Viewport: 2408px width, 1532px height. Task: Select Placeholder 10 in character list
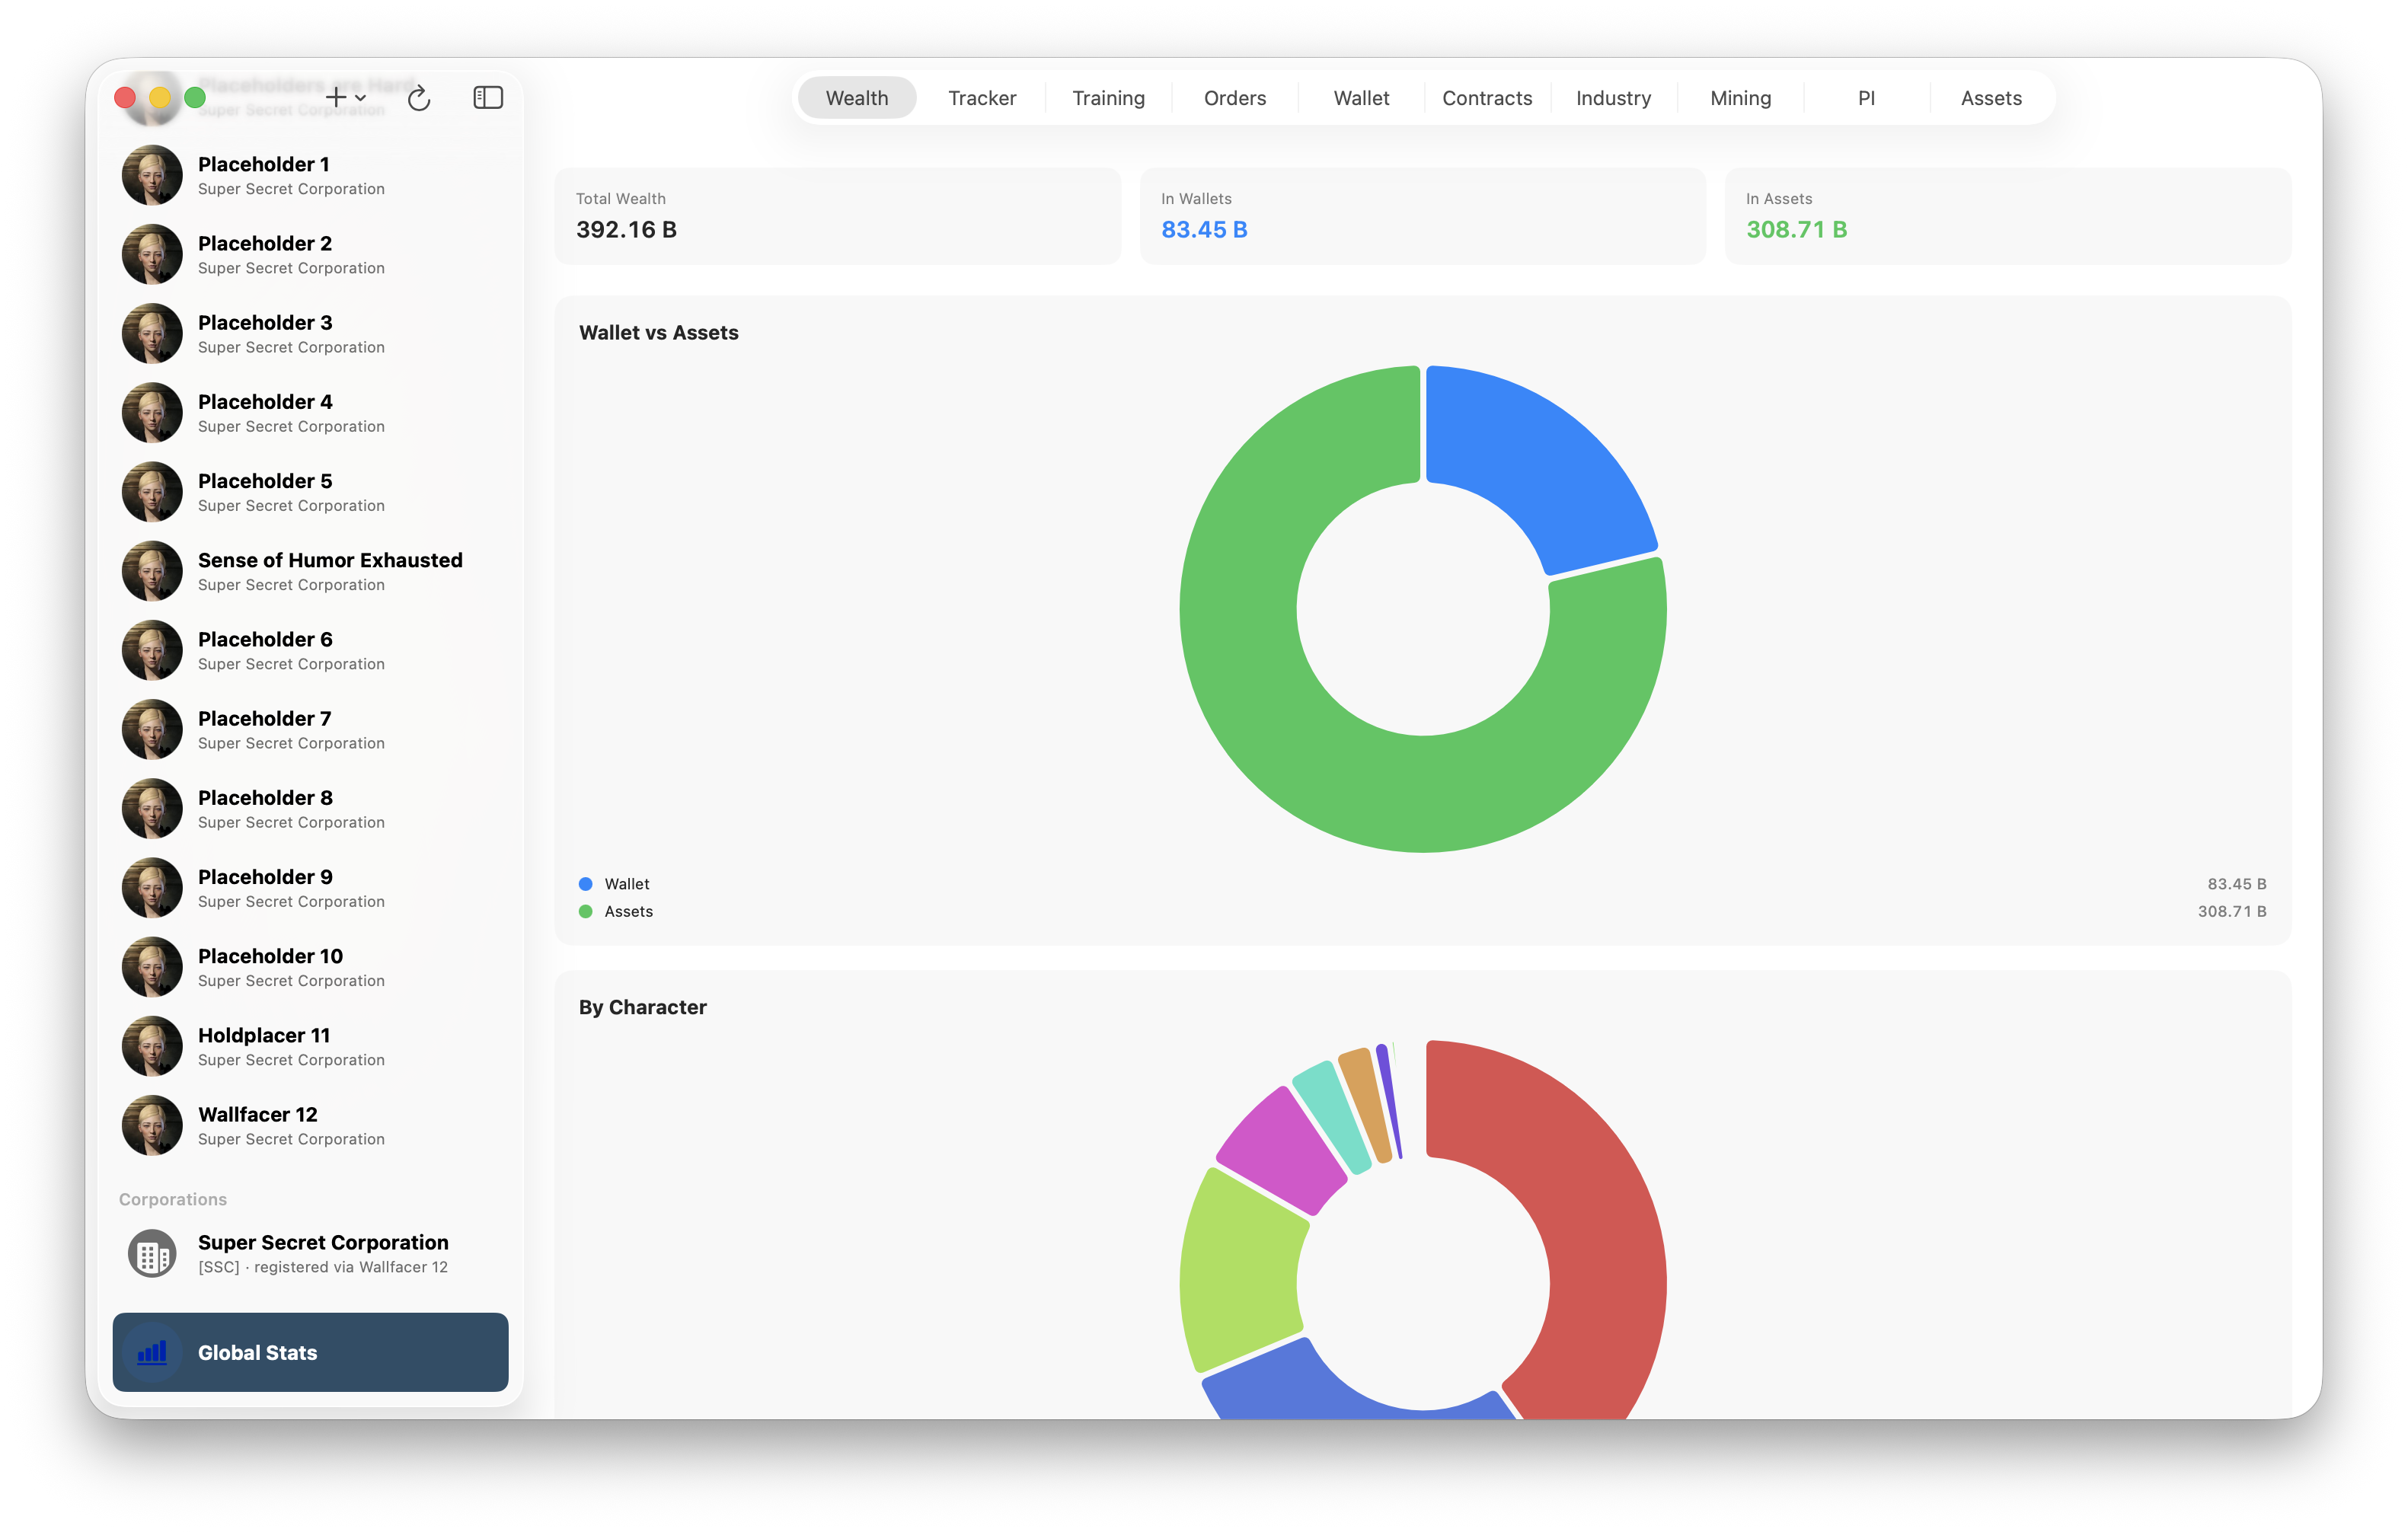(310, 967)
